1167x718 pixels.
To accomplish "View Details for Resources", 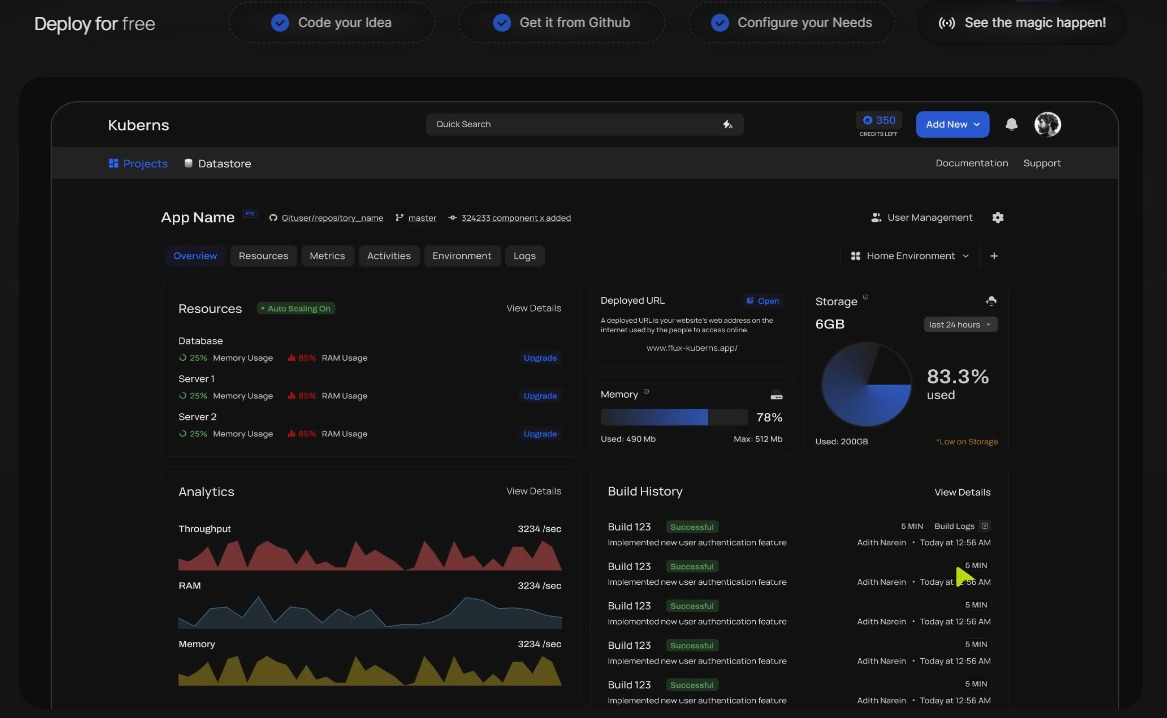I will pos(534,308).
